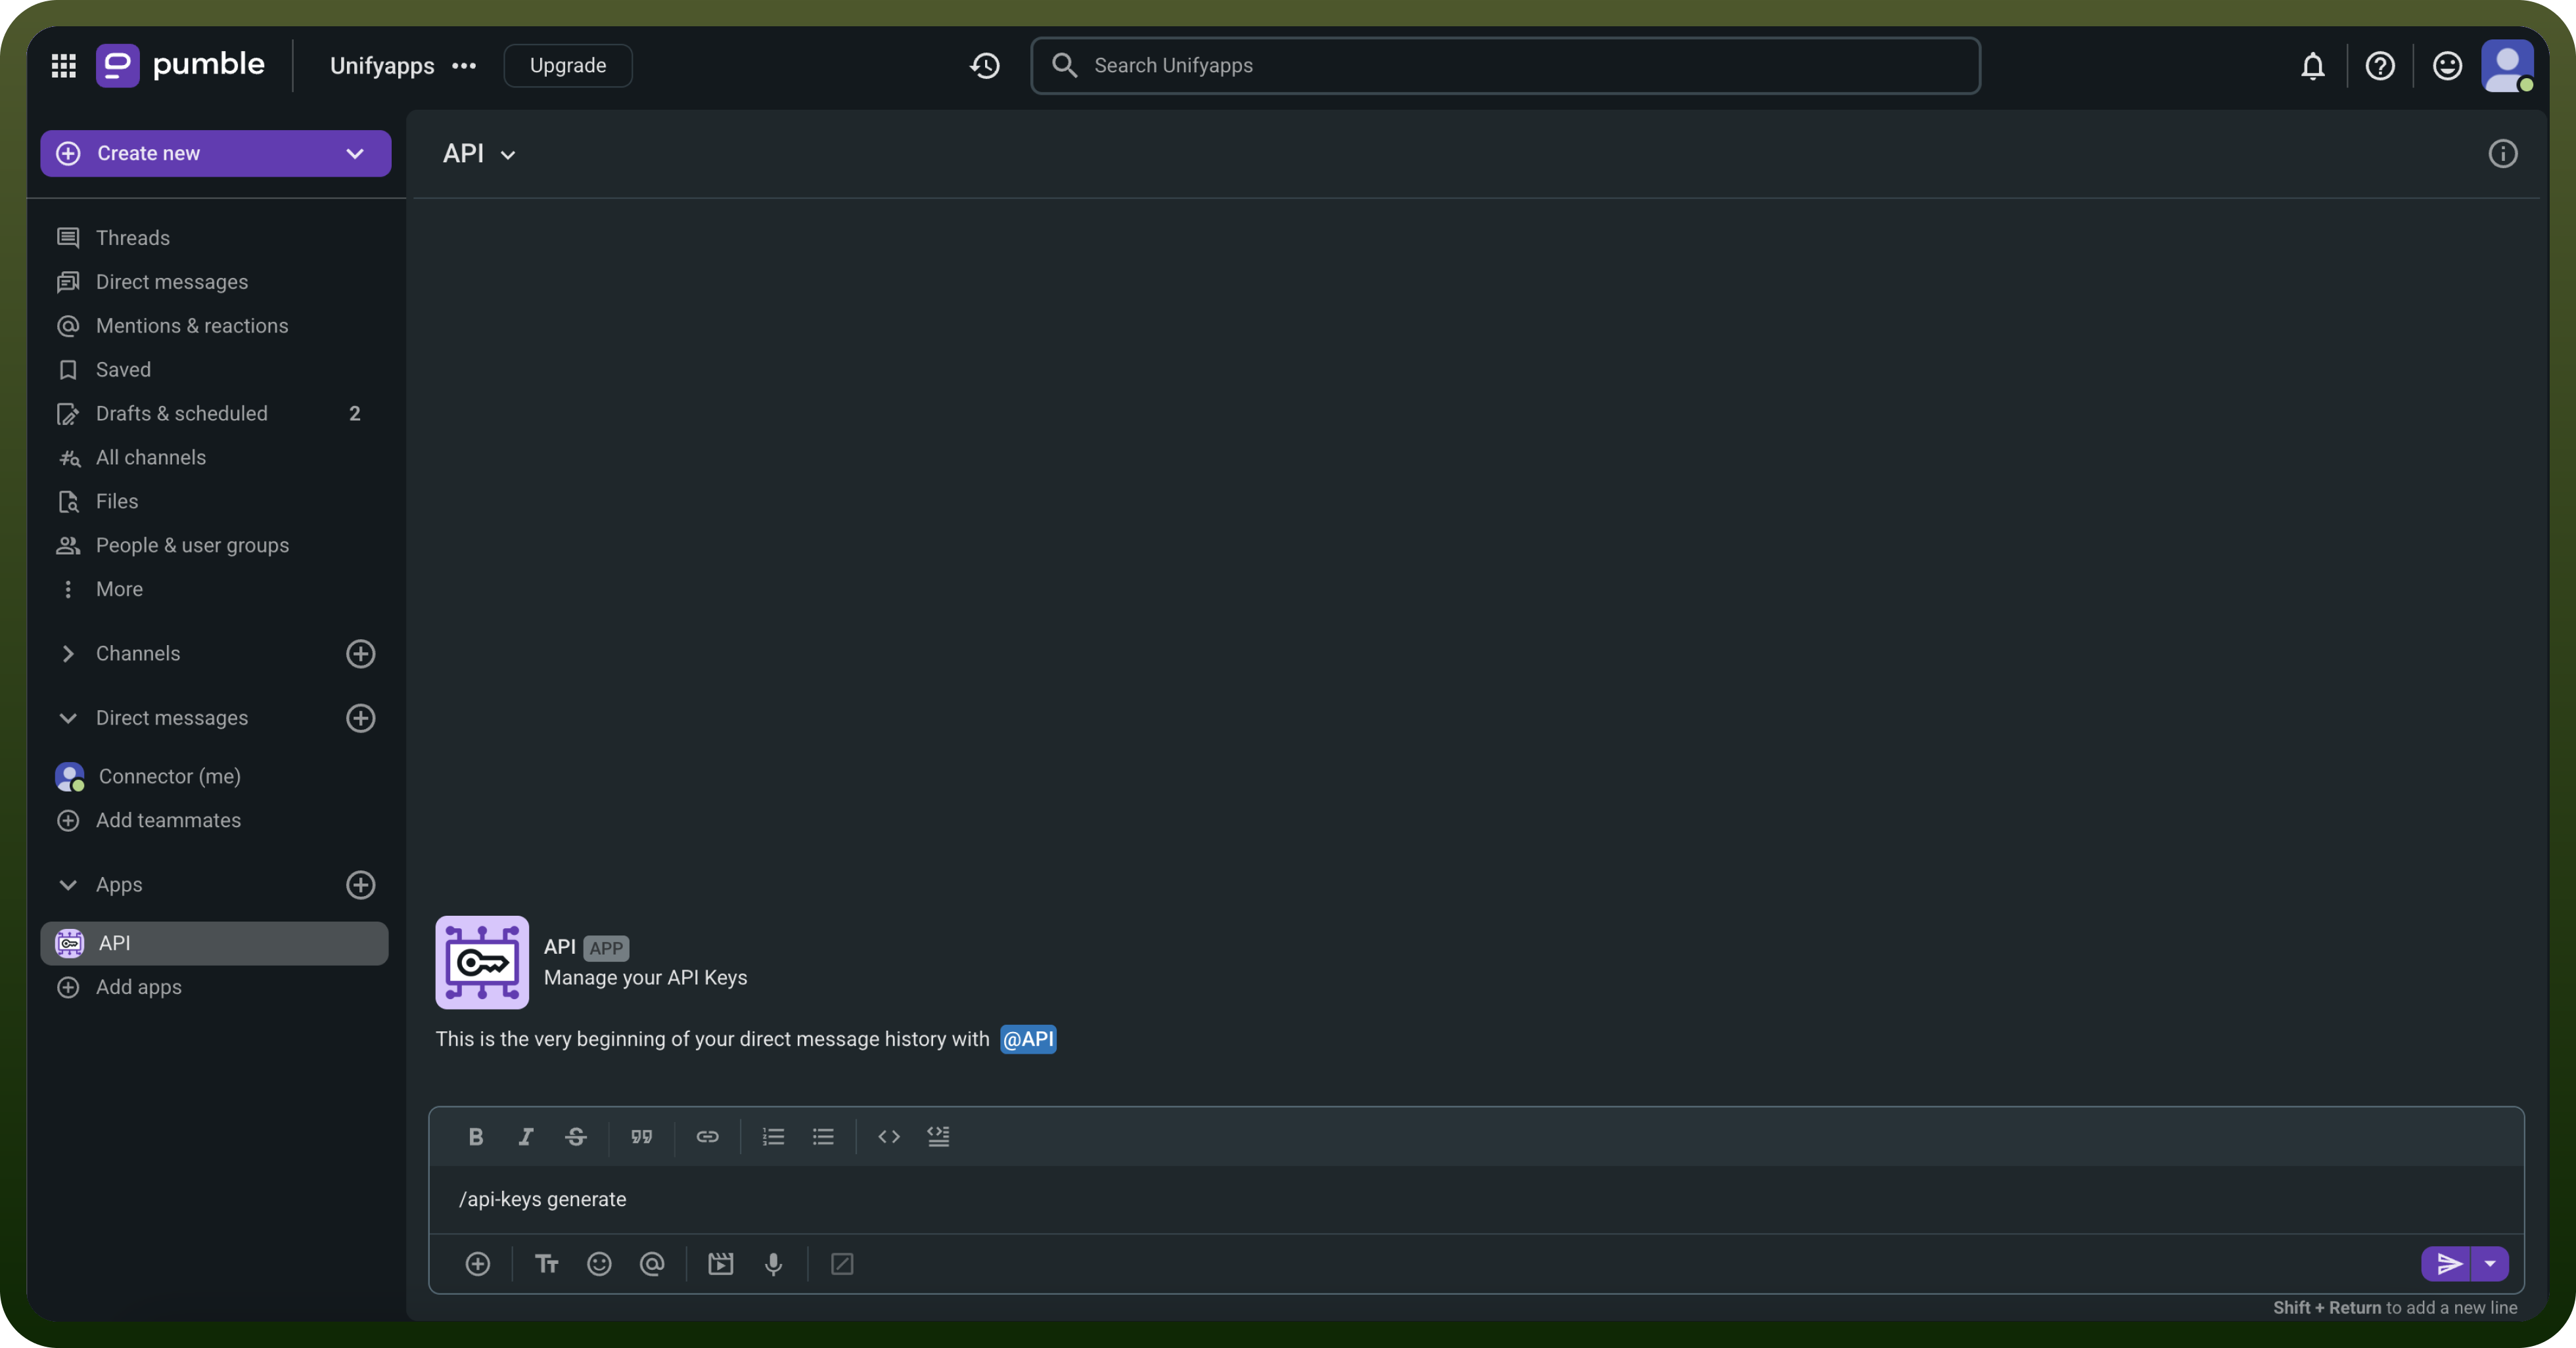2576x1348 pixels.
Task: Open the apps grid launcher icon
Action: (x=64, y=66)
